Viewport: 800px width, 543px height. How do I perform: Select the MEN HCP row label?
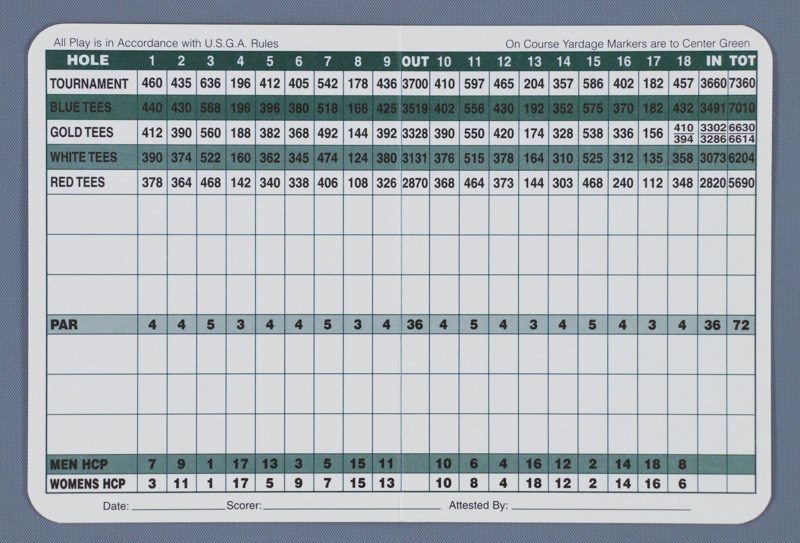coord(79,464)
